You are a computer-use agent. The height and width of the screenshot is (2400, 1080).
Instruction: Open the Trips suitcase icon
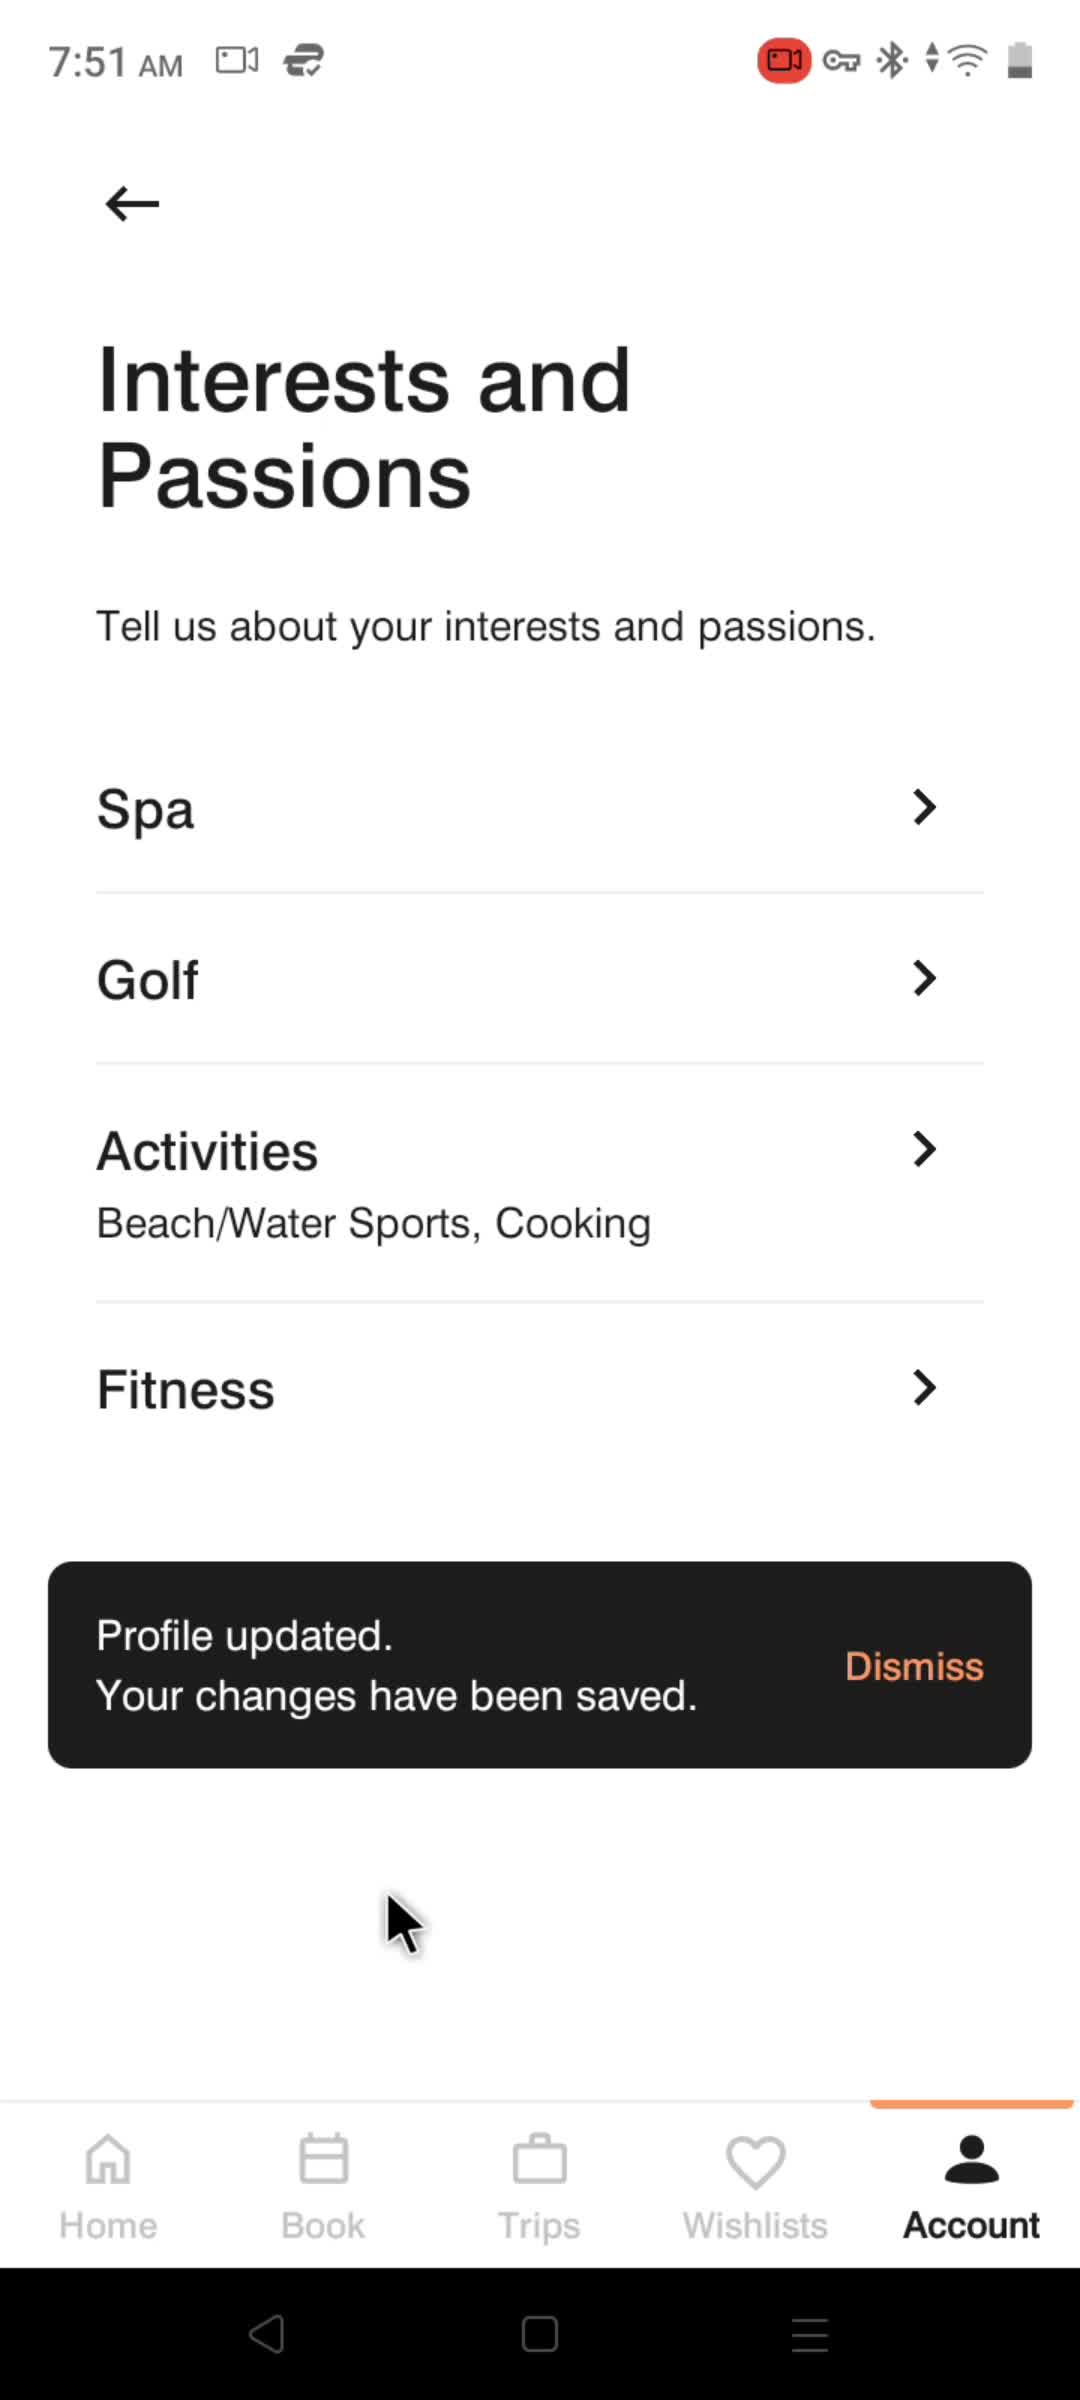coord(539,2160)
